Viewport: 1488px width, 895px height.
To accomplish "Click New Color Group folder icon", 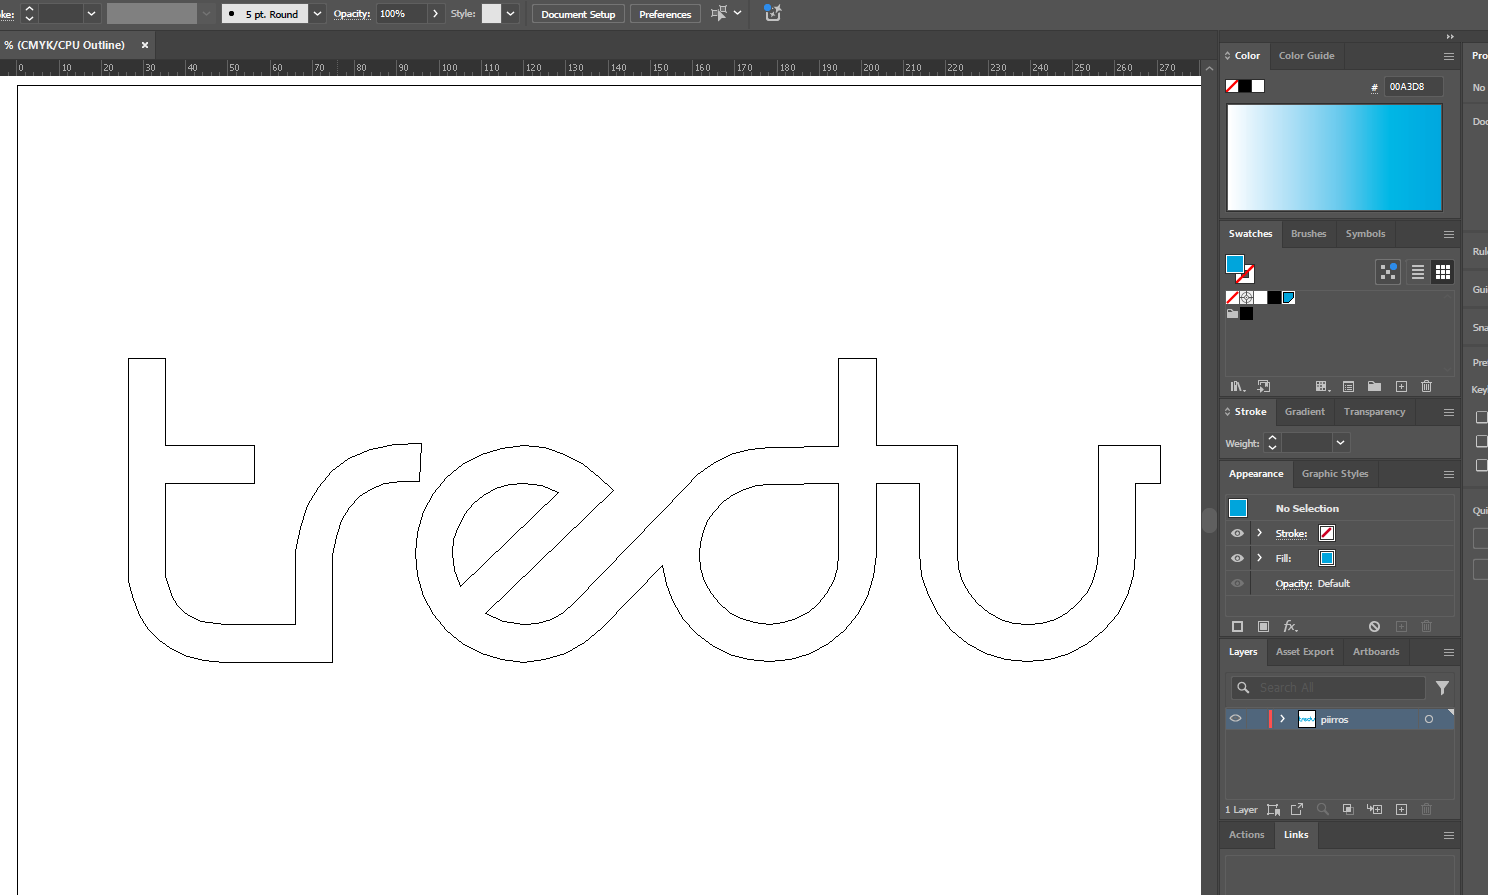I will click(1374, 386).
